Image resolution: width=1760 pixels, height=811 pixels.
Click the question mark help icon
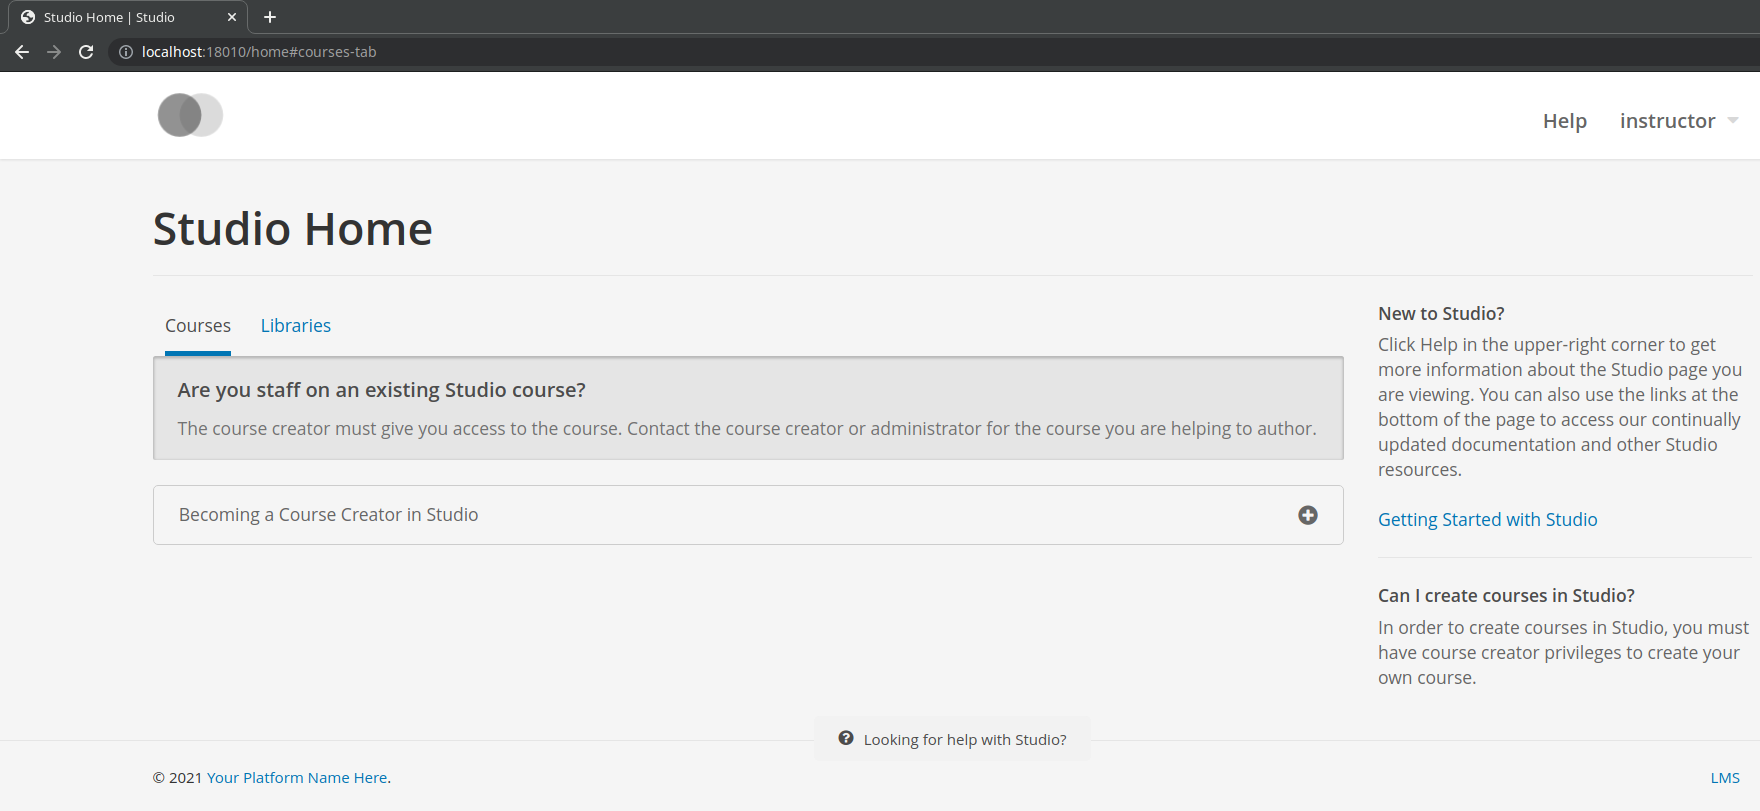tap(846, 738)
